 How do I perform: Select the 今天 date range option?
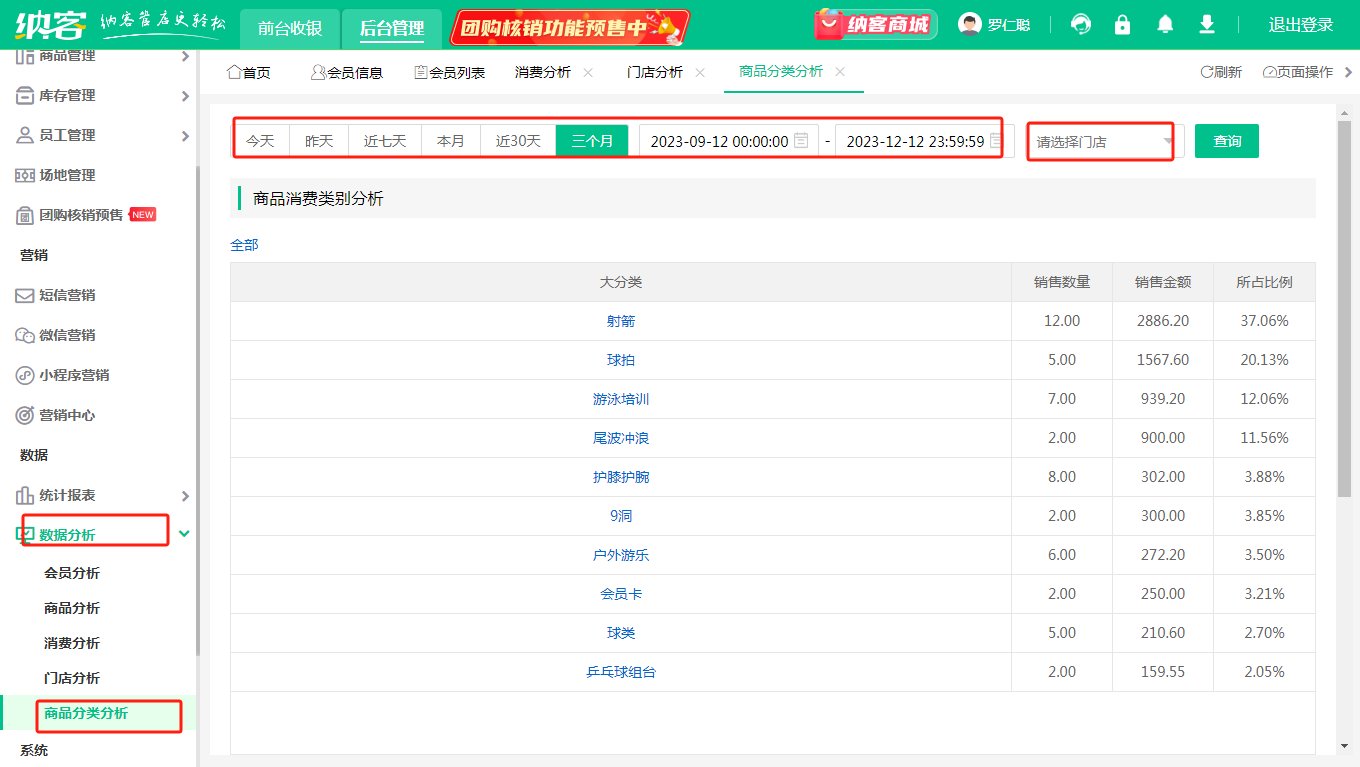pos(260,141)
